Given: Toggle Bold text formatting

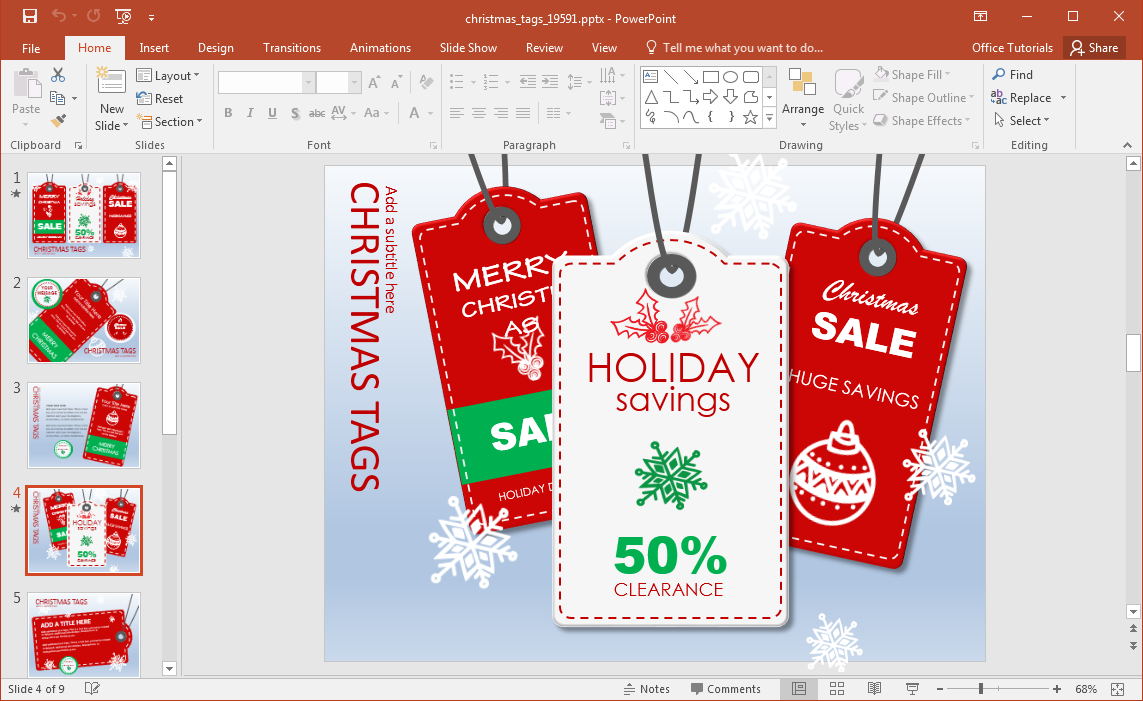Looking at the screenshot, I should coord(228,113).
